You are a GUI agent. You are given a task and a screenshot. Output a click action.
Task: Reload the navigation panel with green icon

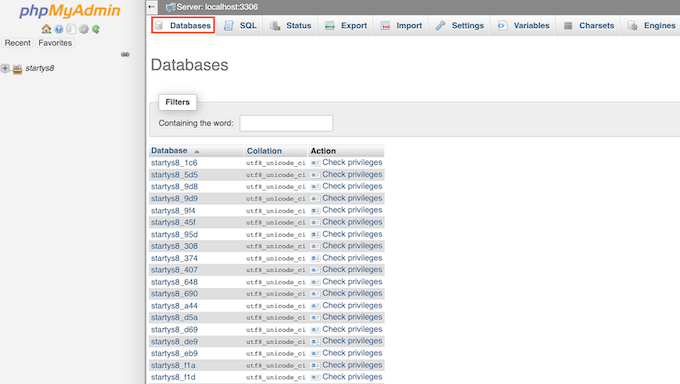[96, 29]
